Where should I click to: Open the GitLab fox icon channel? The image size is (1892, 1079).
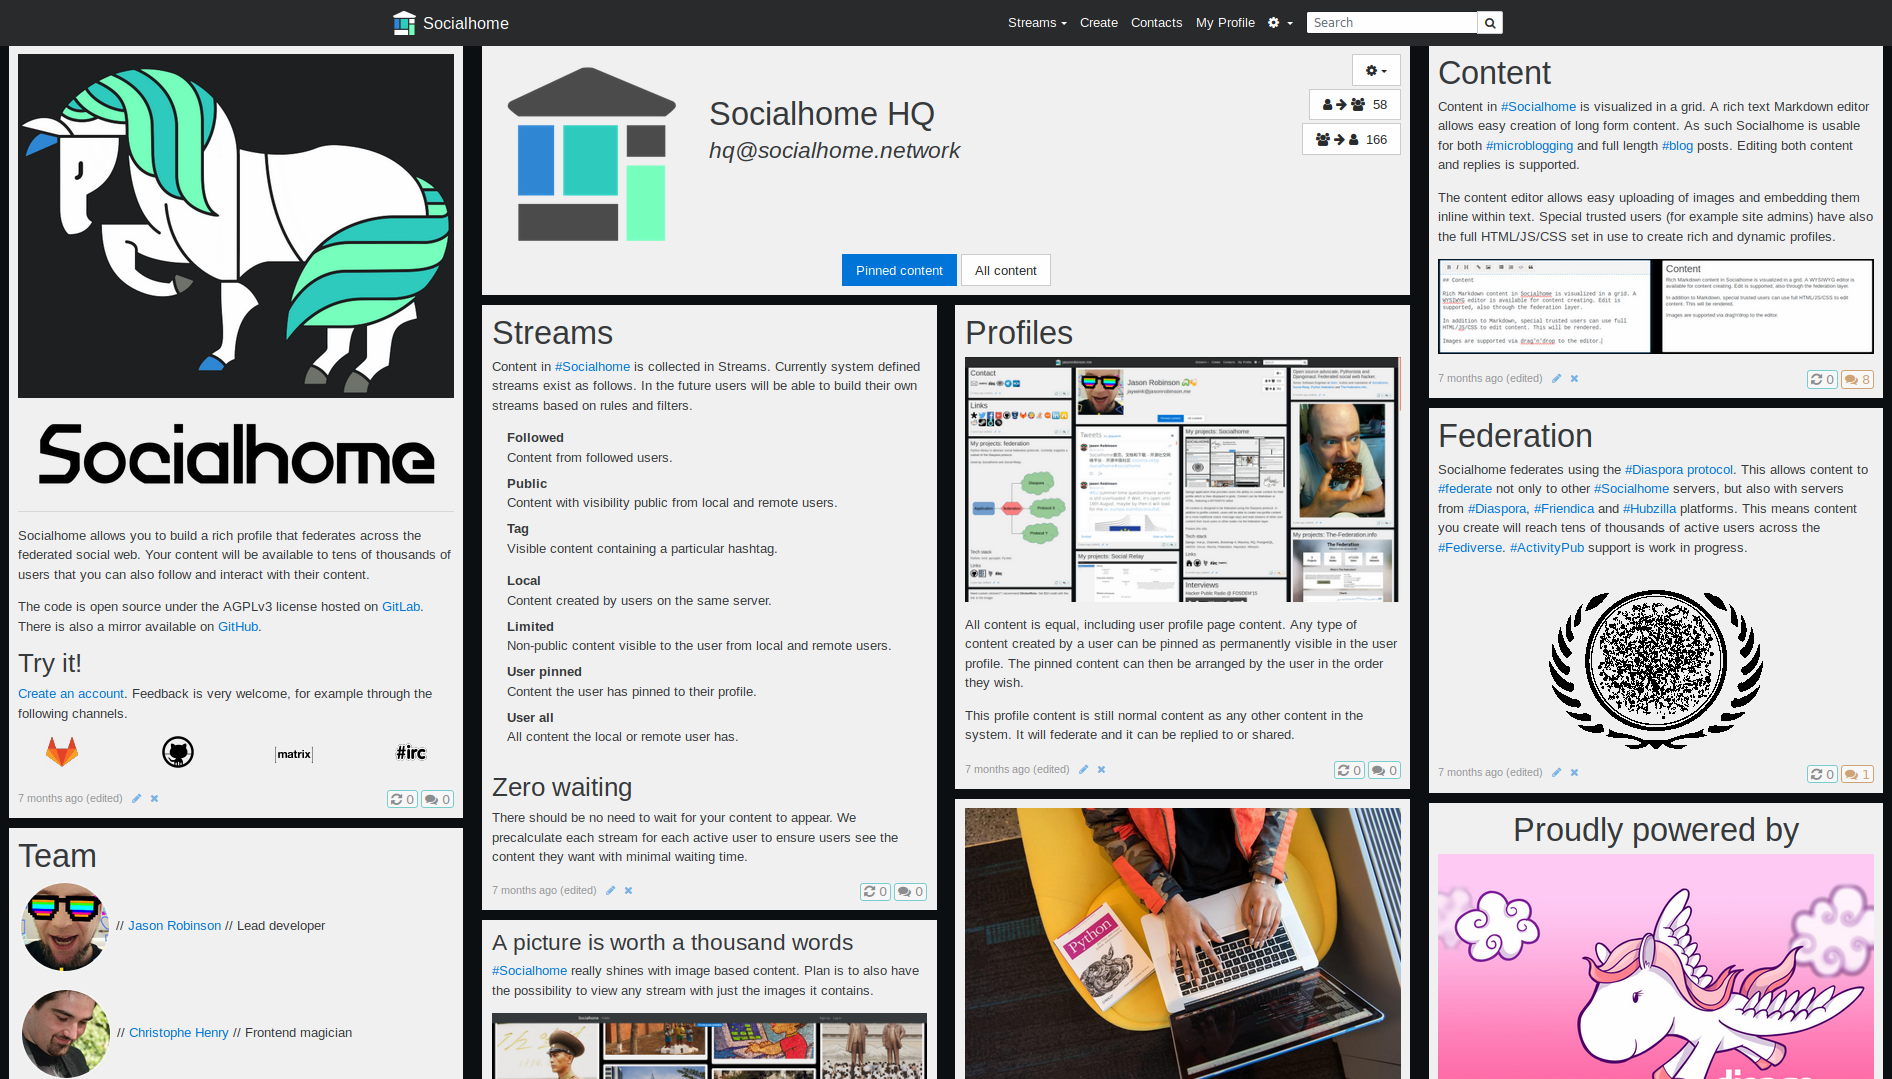(x=62, y=752)
